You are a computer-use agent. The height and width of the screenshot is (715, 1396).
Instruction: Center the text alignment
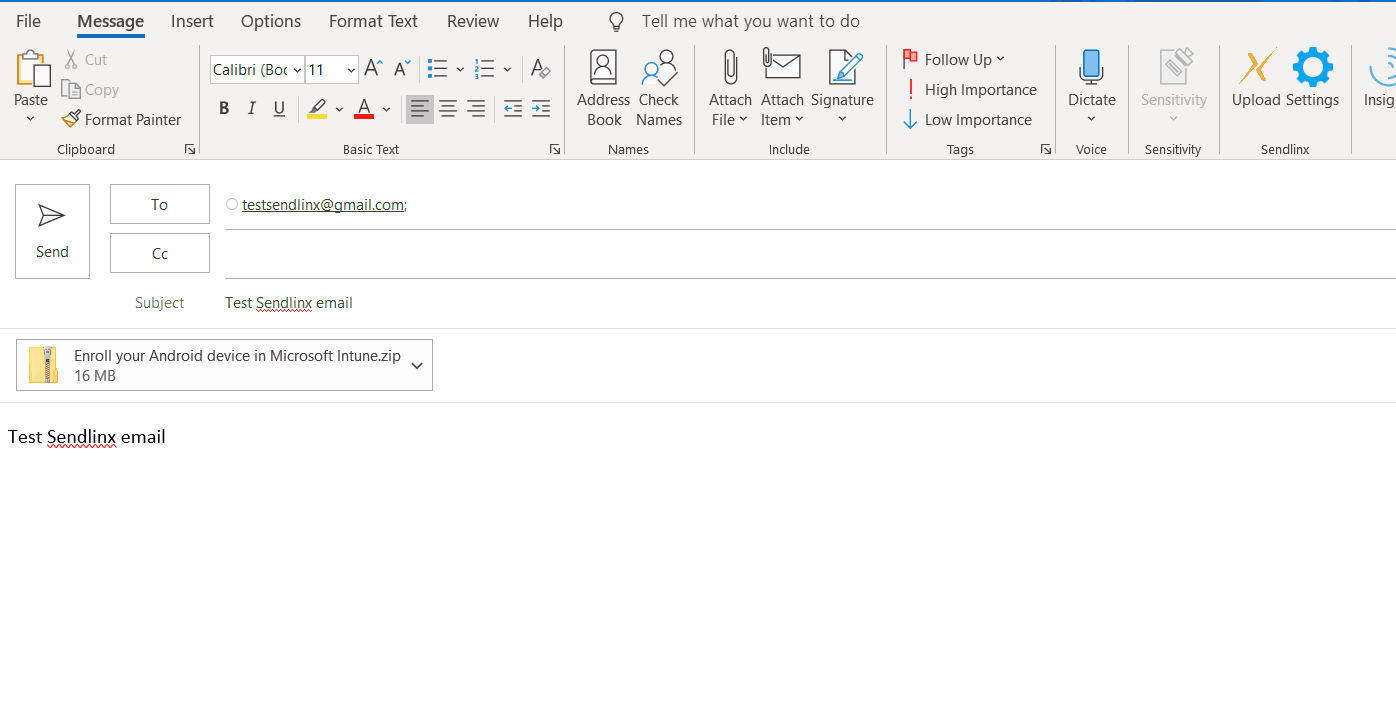448,109
